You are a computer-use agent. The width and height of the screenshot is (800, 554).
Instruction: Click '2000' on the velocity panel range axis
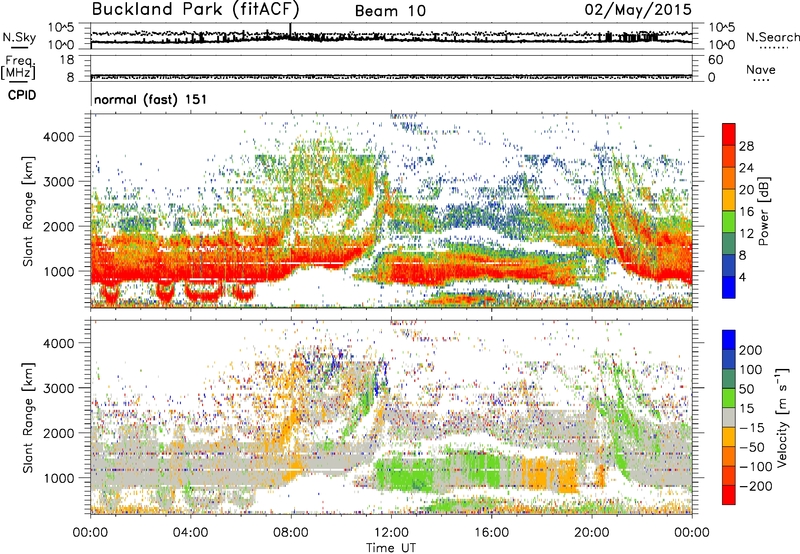[x=58, y=433]
